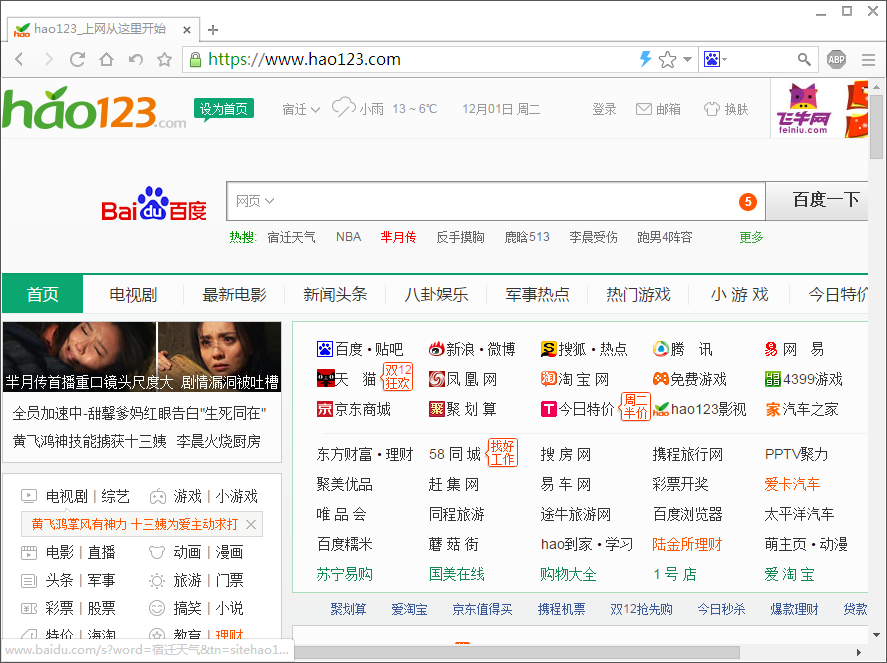Open a new tab with plus button

213,29
